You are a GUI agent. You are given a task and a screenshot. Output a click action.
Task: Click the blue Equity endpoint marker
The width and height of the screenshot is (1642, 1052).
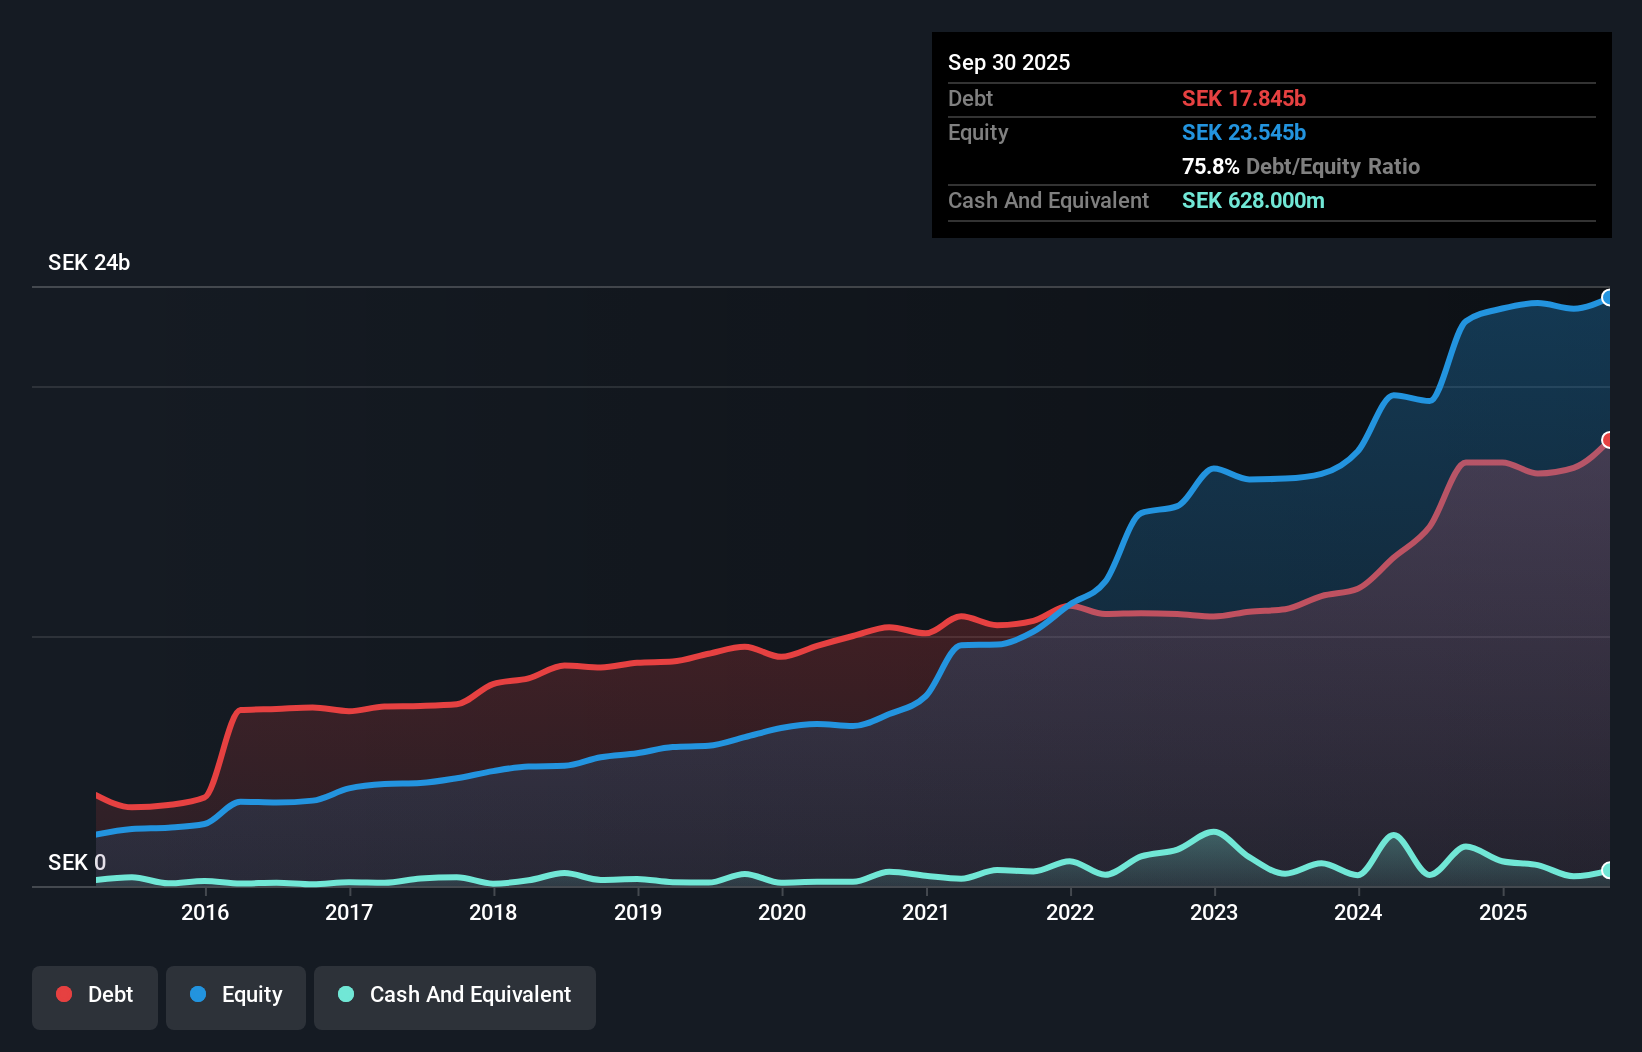coord(1608,297)
